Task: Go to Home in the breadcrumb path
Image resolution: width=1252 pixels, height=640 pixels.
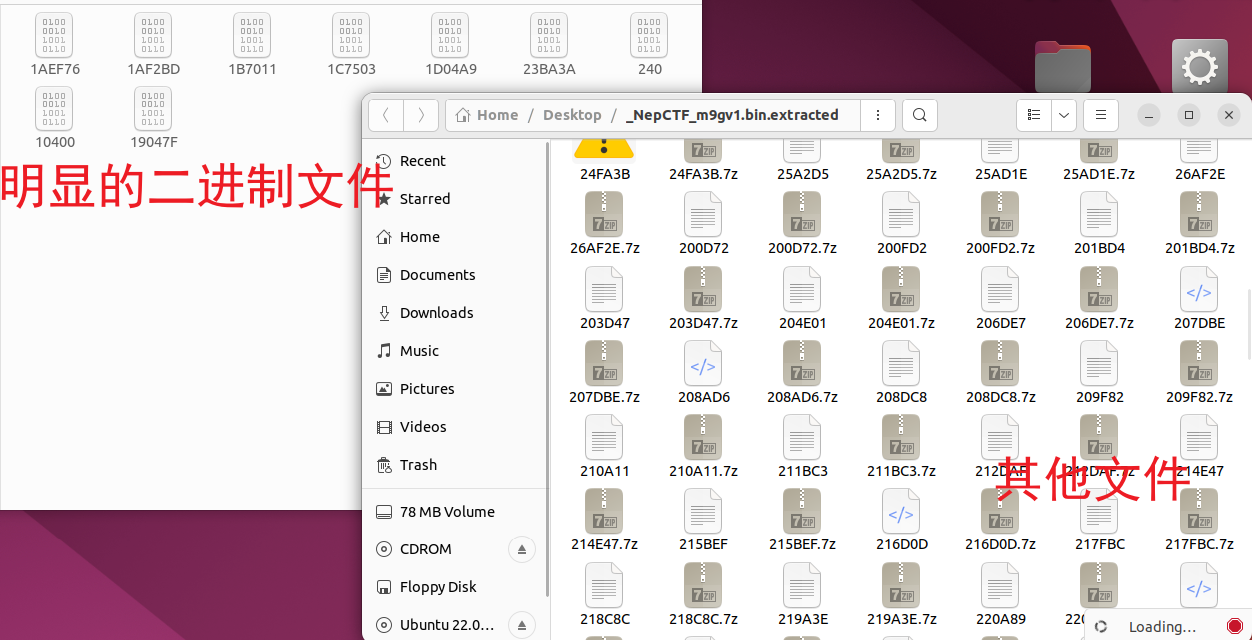Action: coord(487,115)
